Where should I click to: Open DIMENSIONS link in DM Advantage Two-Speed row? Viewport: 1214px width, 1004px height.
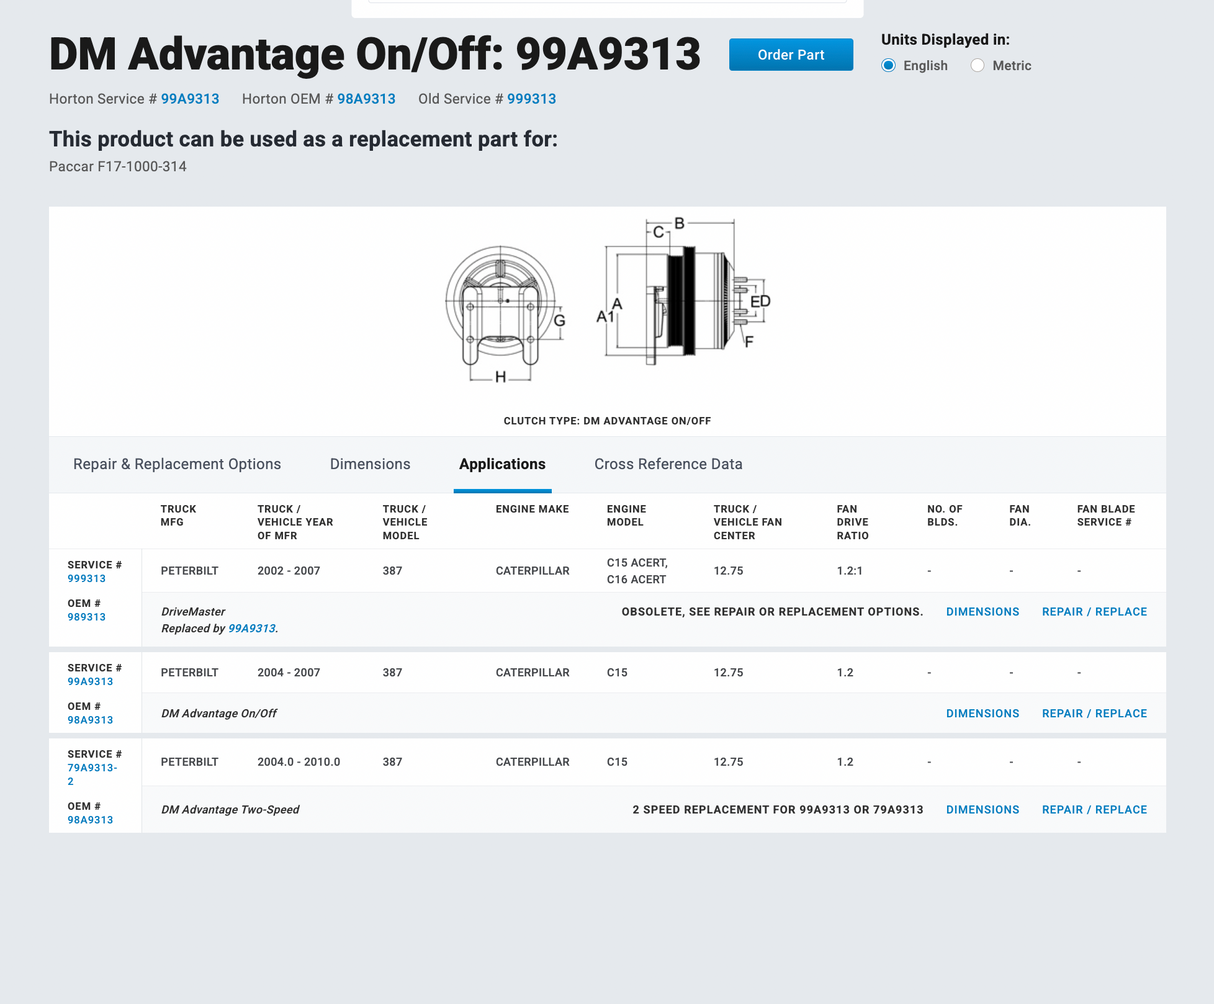pyautogui.click(x=982, y=810)
